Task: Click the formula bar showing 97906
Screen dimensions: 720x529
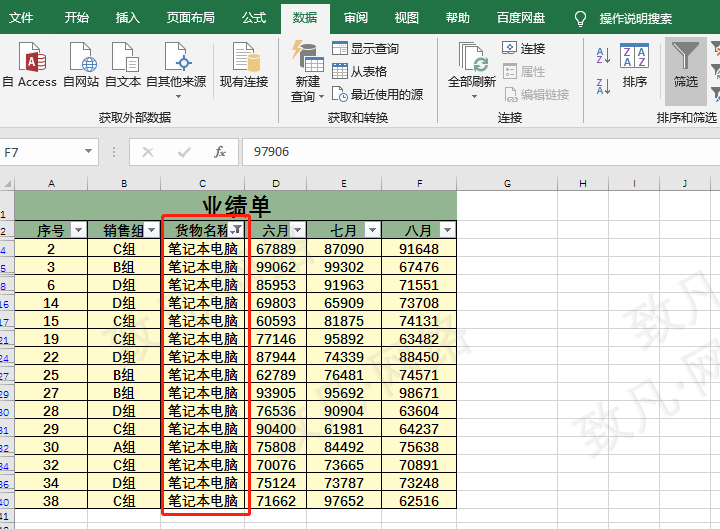Action: click(x=481, y=152)
